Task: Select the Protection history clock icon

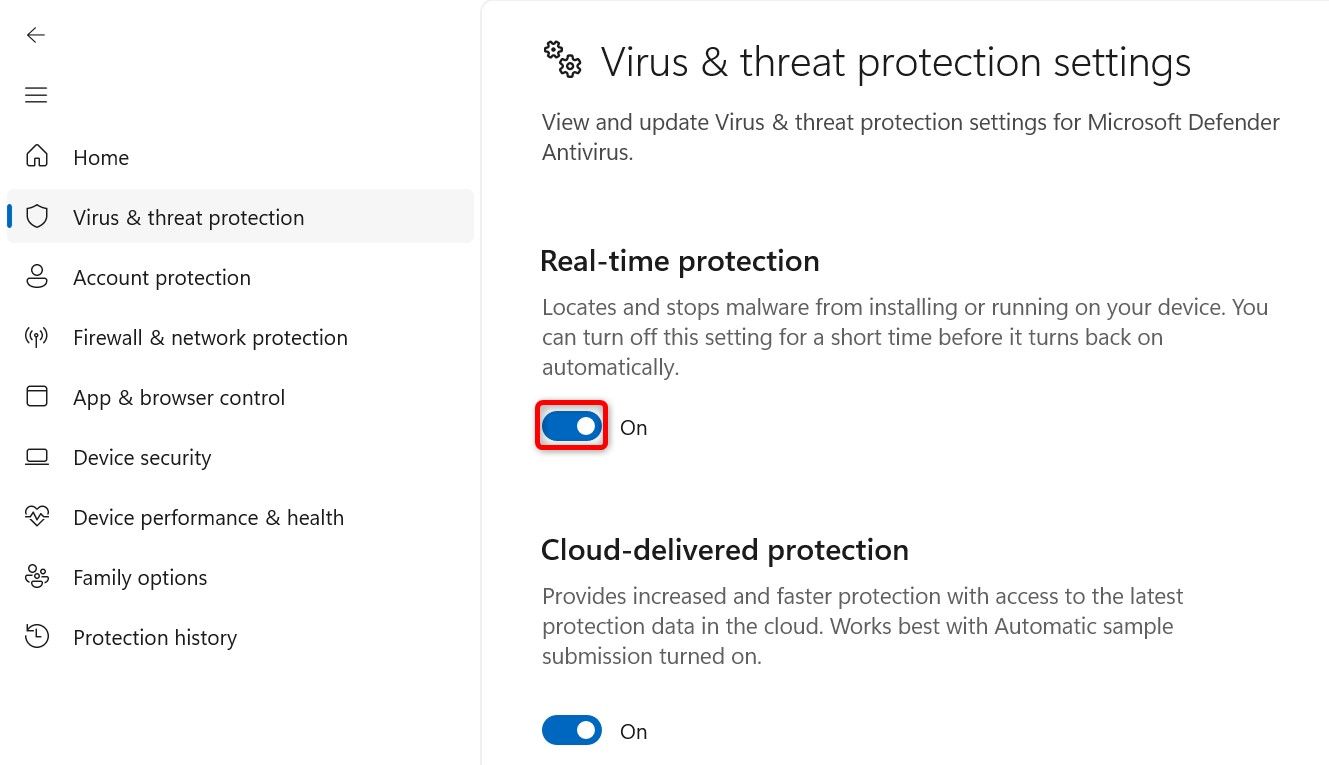Action: (x=36, y=637)
